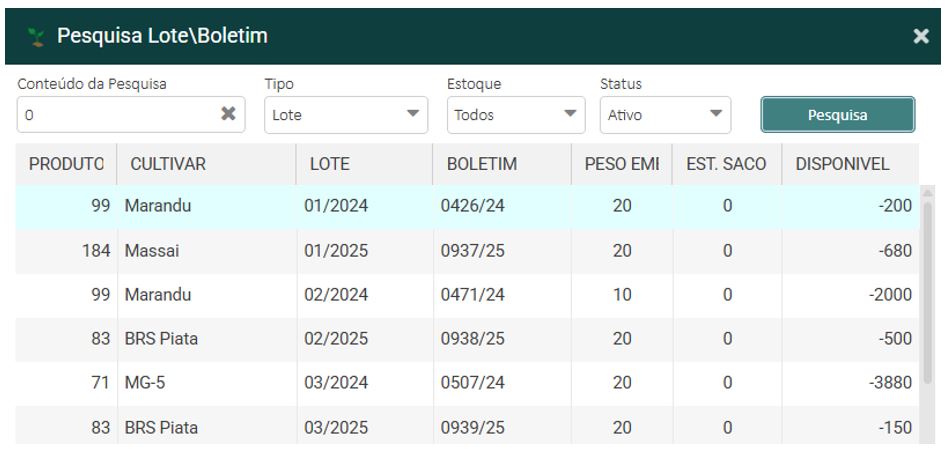Open the Status dropdown showing Ativo
The width and height of the screenshot is (950, 456).
click(665, 115)
